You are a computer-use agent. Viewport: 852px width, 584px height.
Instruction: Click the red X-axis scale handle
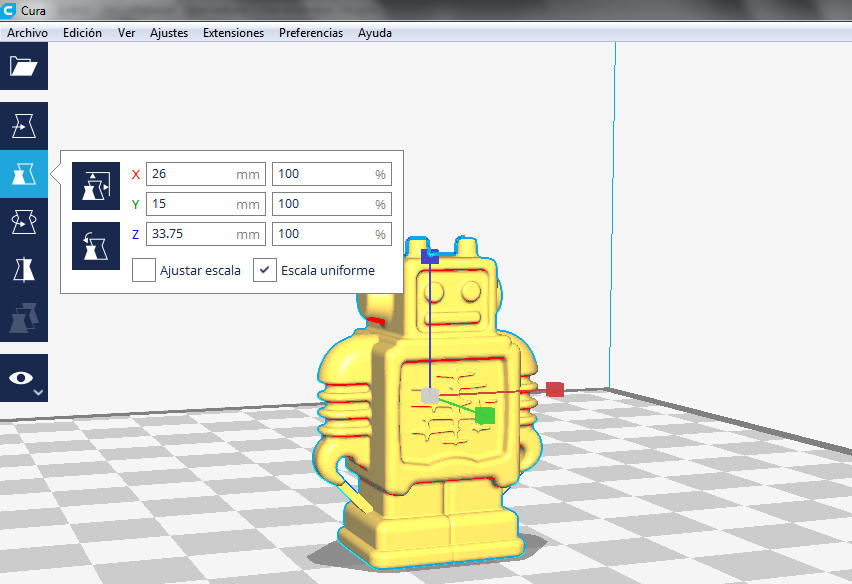point(555,389)
